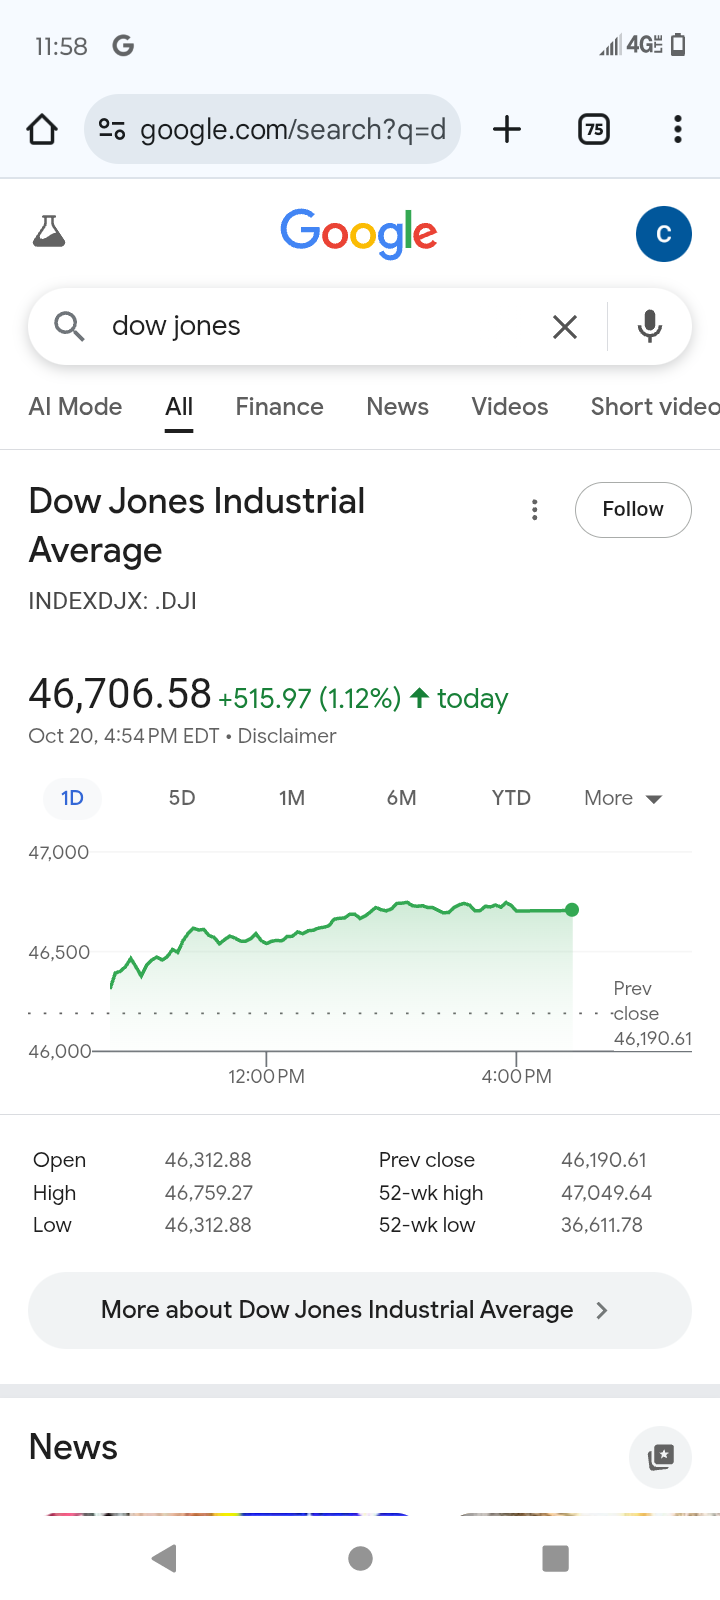Screen dimensions: 720x1600
Task: Expand the More time range dropdown
Action: pos(623,798)
